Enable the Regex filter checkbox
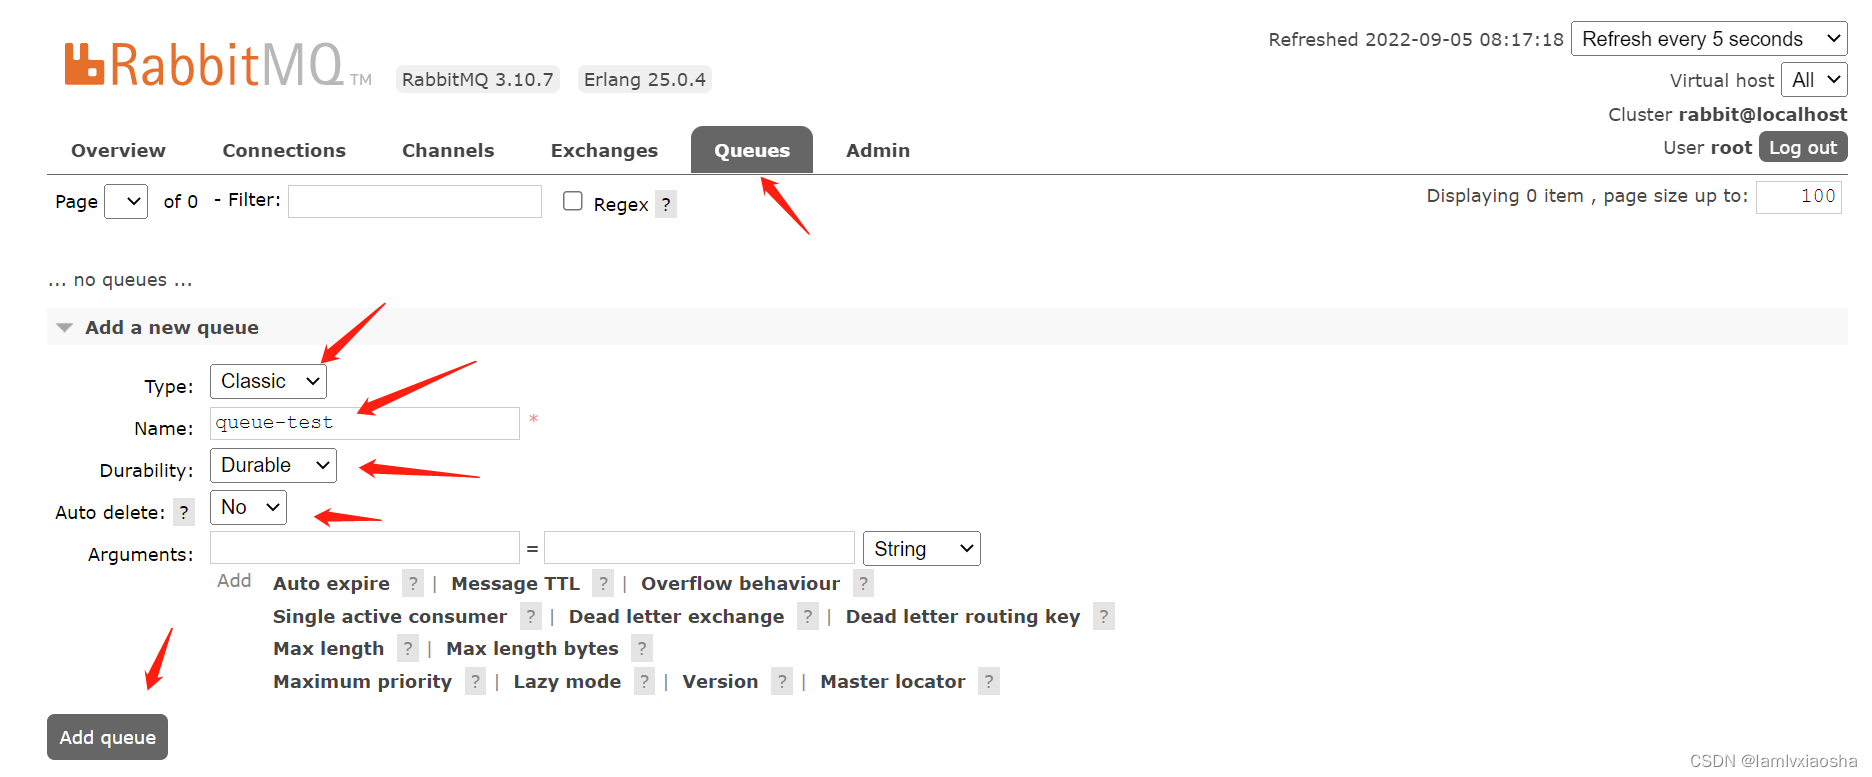1872x777 pixels. 573,201
